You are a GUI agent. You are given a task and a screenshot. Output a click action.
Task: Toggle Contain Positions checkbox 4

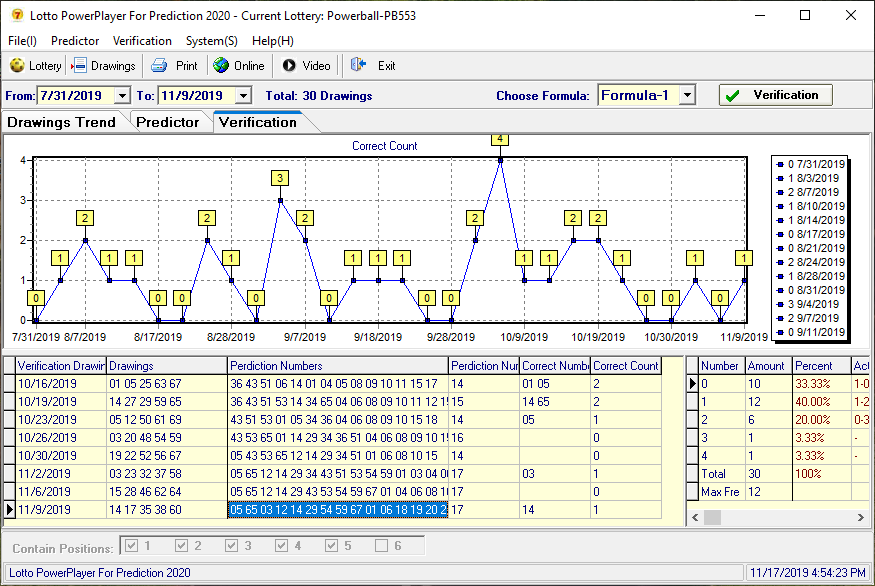point(281,545)
